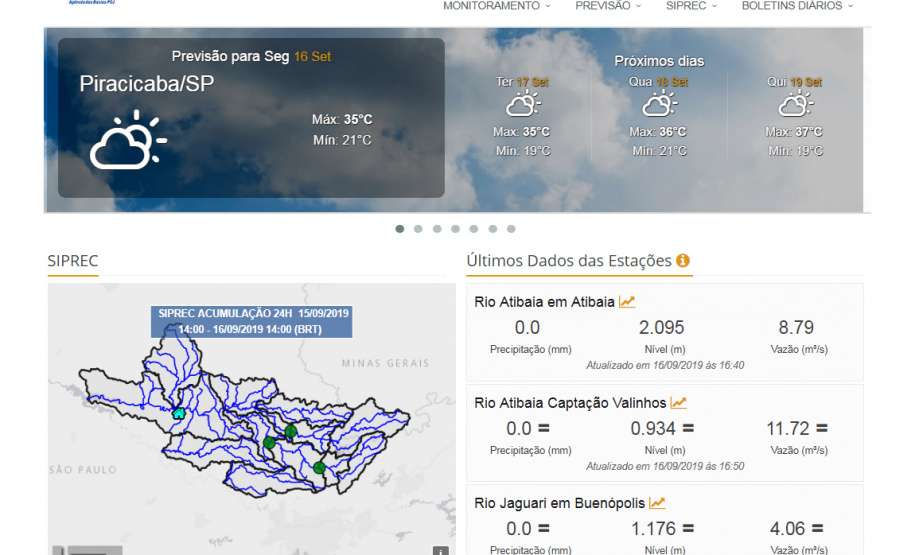The image size is (915, 555).
Task: Click the southernmost green station marker on map
Action: 319,467
